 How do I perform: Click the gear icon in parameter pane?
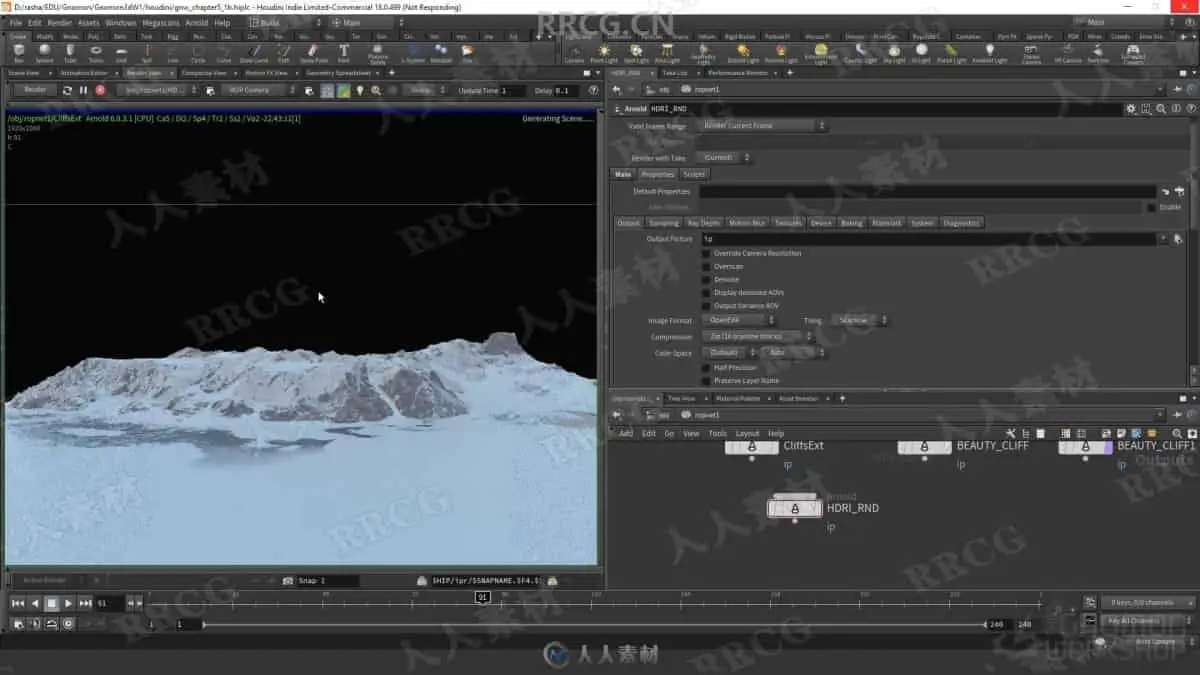(1131, 108)
